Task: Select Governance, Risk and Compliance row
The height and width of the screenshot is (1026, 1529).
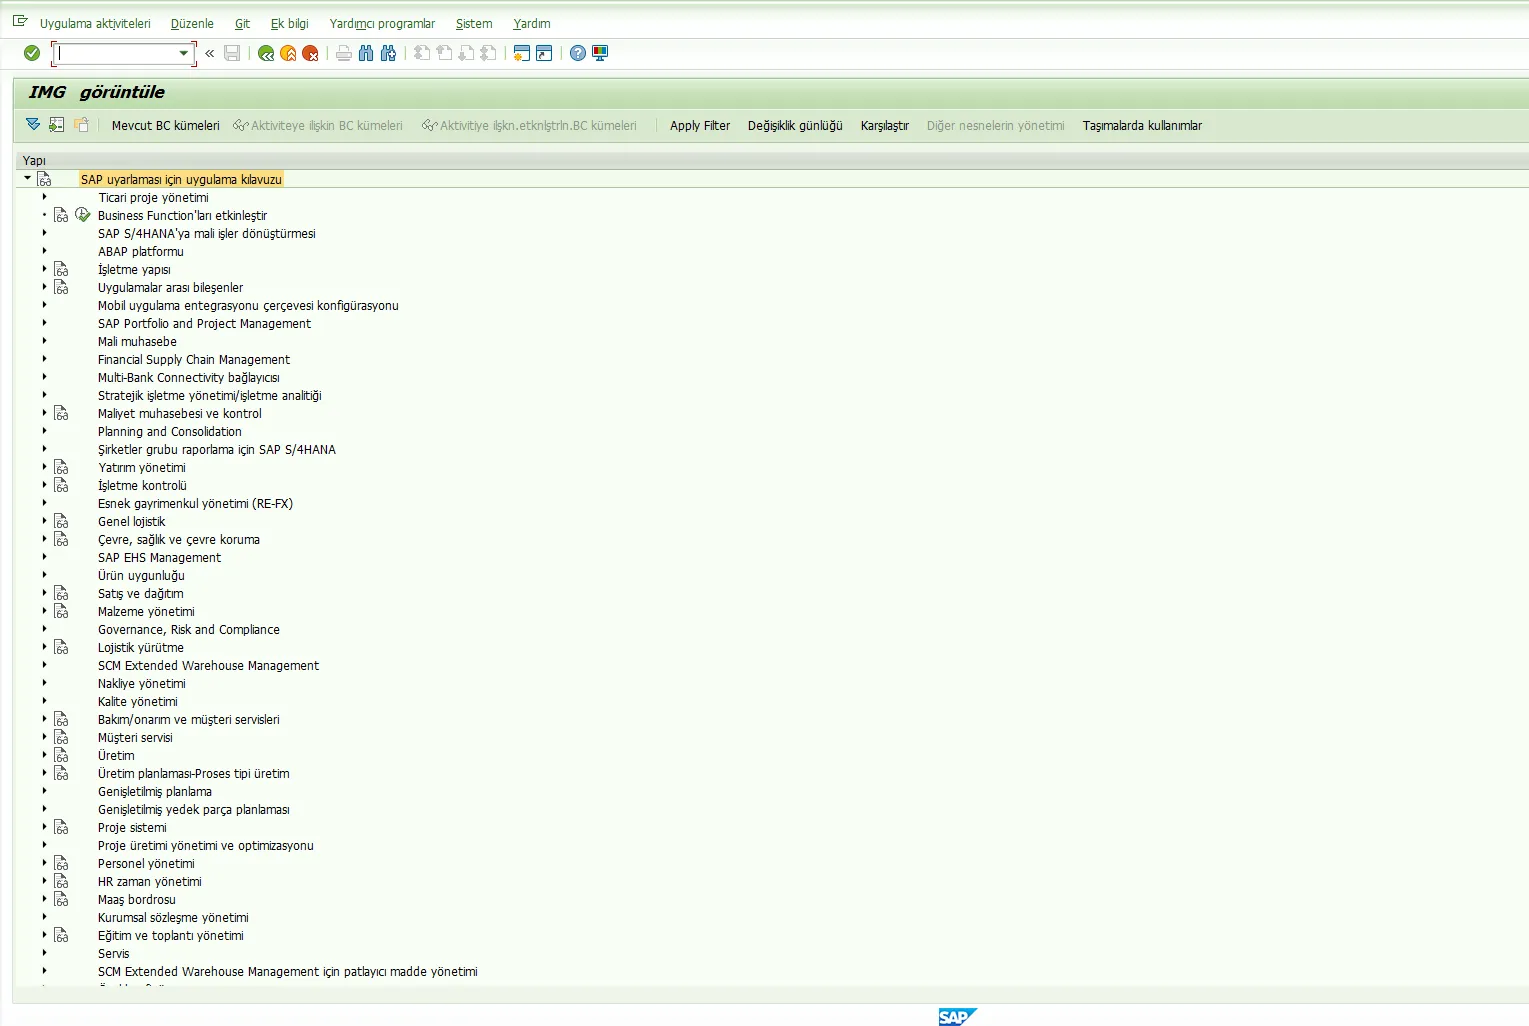Action: [x=189, y=629]
